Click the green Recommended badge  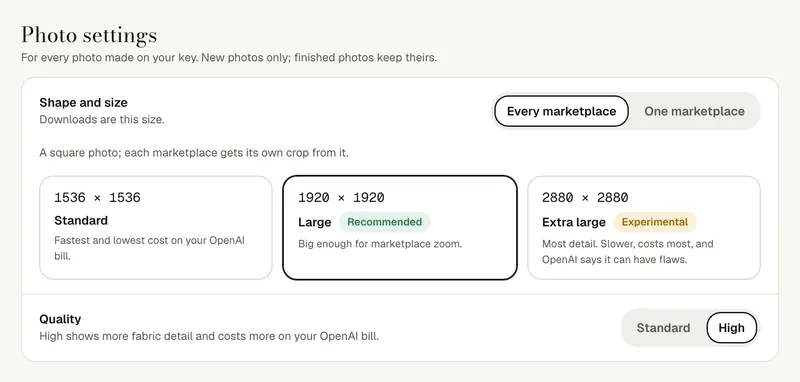click(x=385, y=222)
